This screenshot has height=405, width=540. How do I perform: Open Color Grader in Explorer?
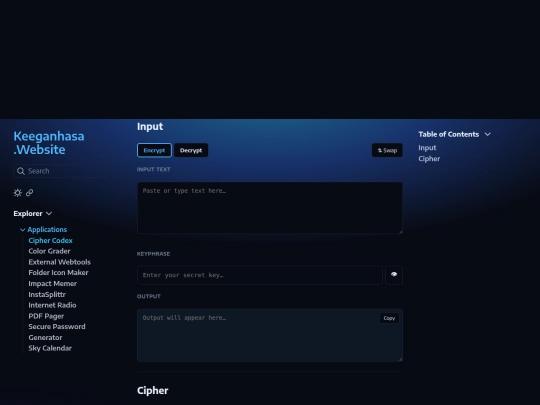(x=49, y=251)
